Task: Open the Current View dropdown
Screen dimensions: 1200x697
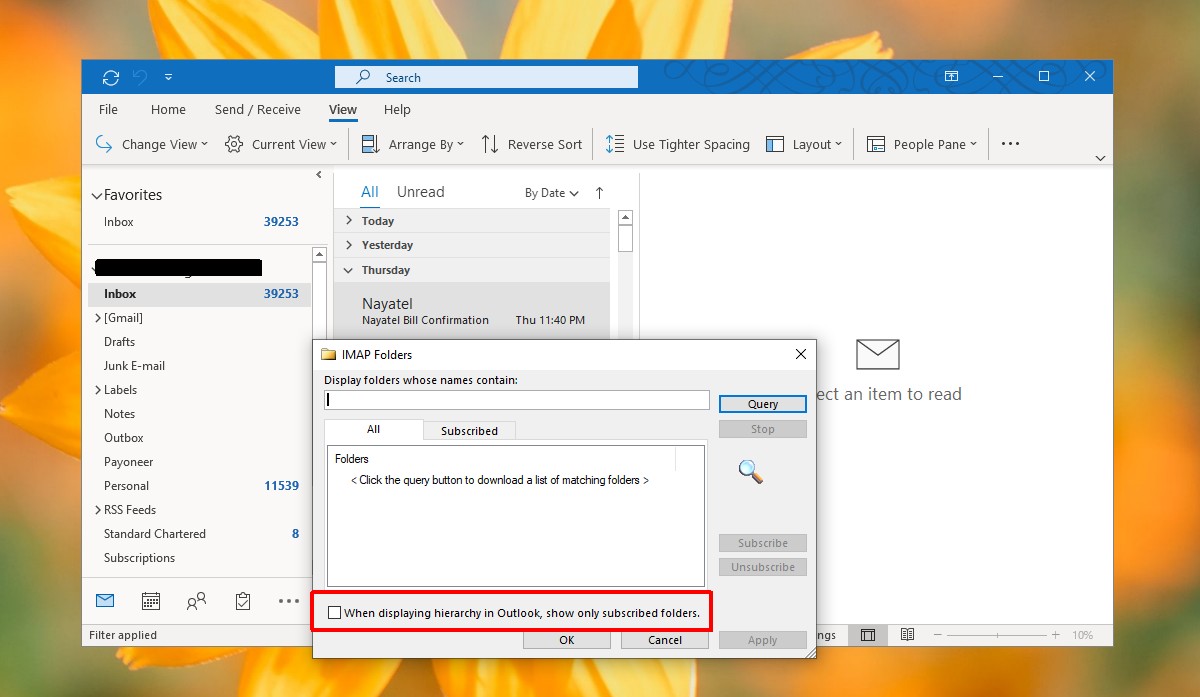Action: tap(281, 144)
